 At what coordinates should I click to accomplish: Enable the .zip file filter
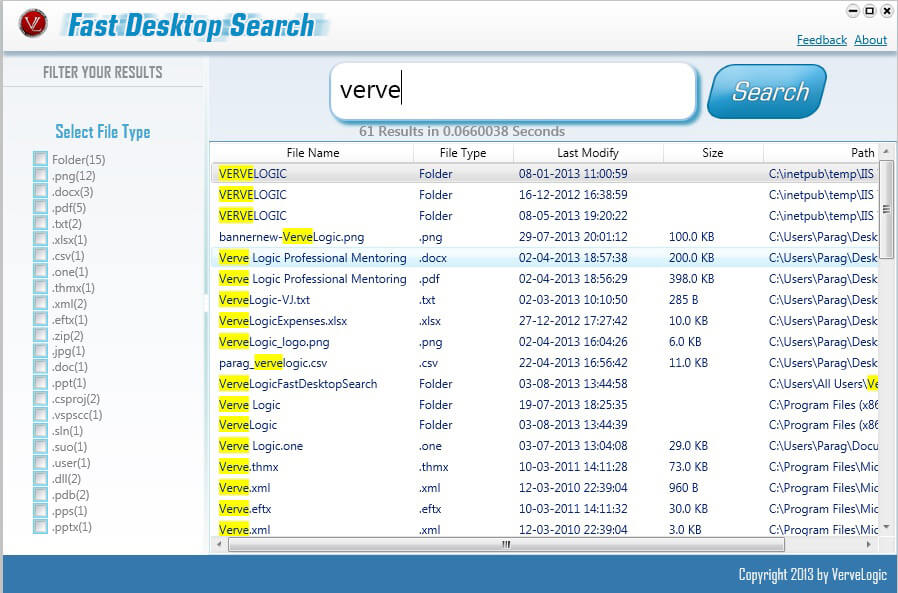point(40,335)
